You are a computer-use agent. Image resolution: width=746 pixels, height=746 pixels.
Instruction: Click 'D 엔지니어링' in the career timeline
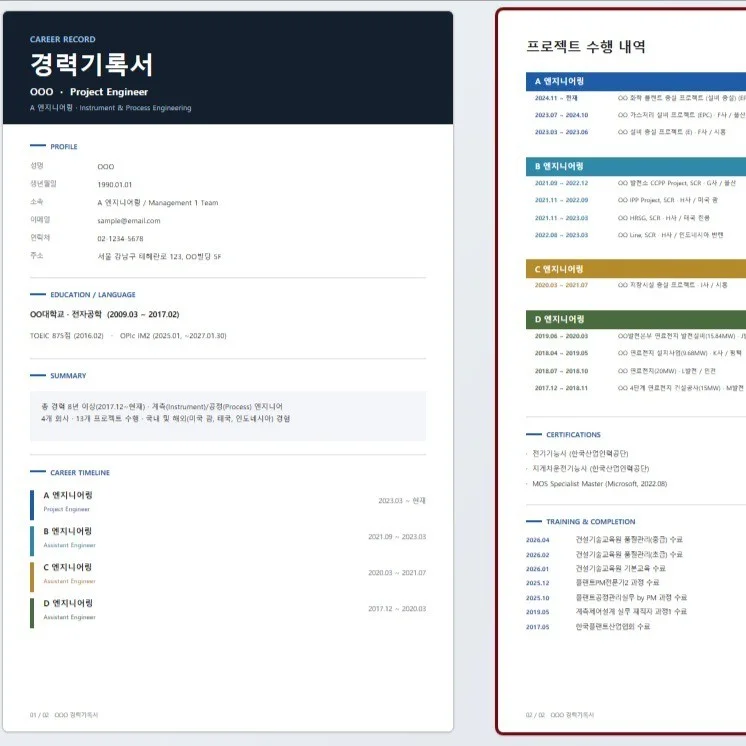[68, 603]
